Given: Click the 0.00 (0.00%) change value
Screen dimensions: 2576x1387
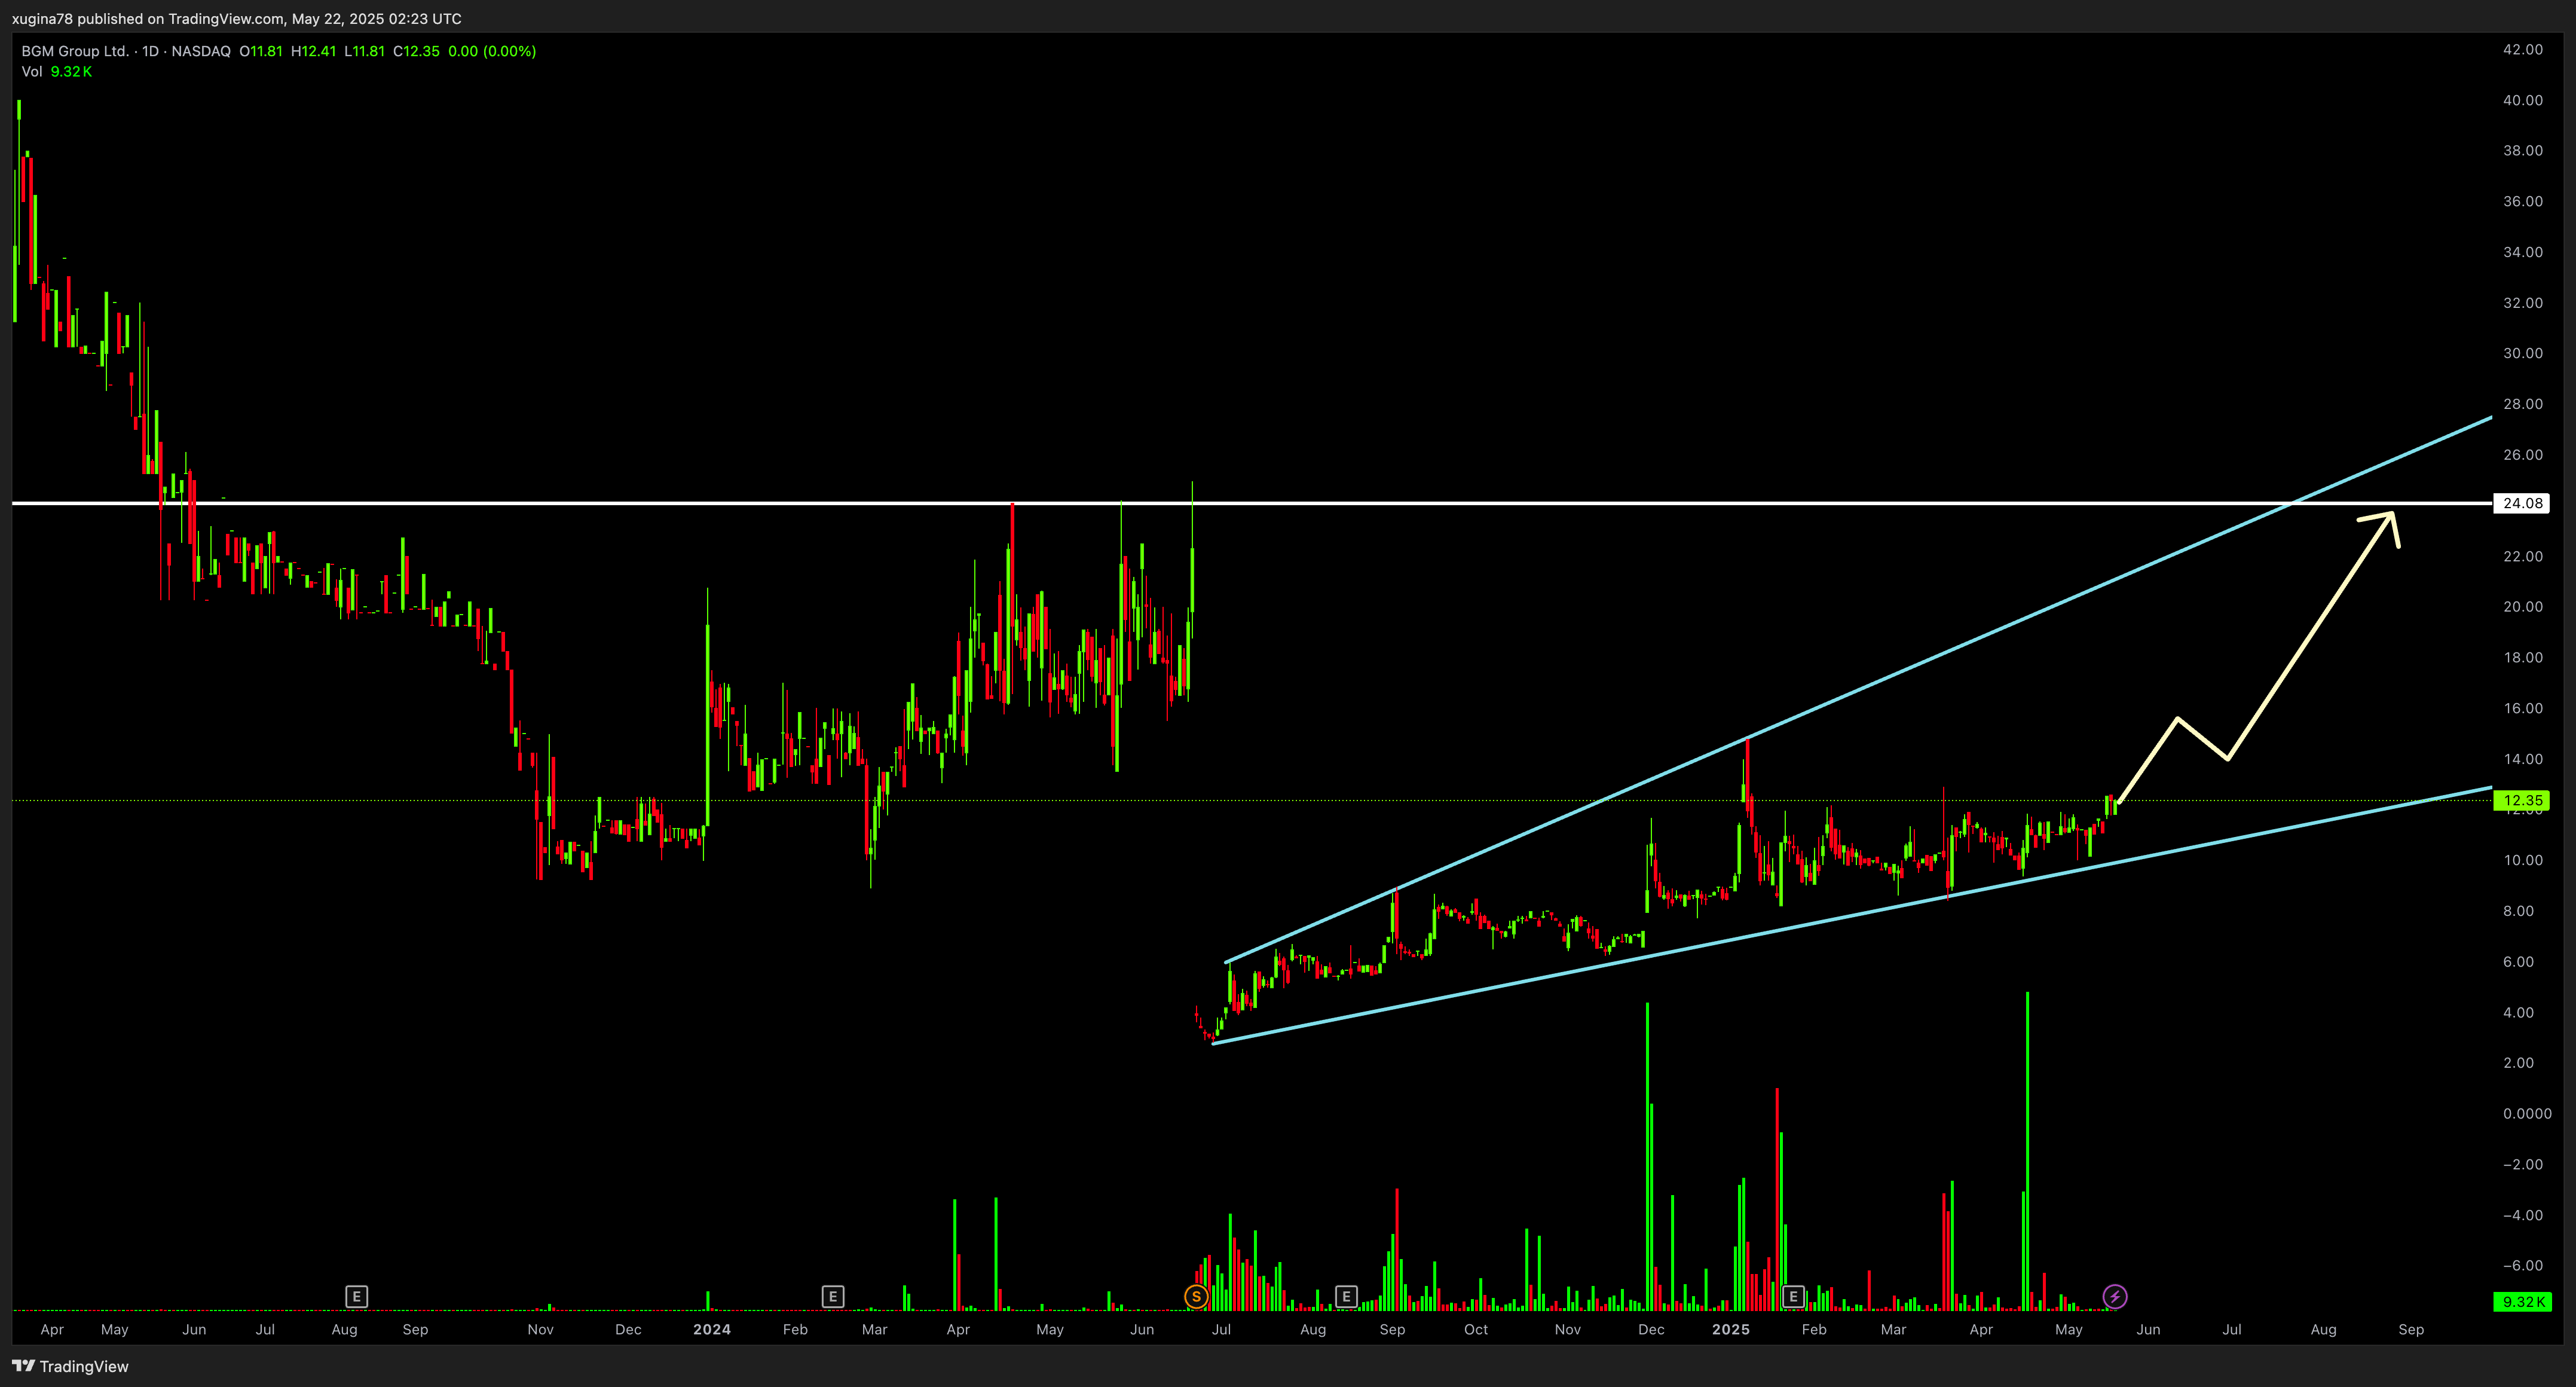Looking at the screenshot, I should point(492,51).
